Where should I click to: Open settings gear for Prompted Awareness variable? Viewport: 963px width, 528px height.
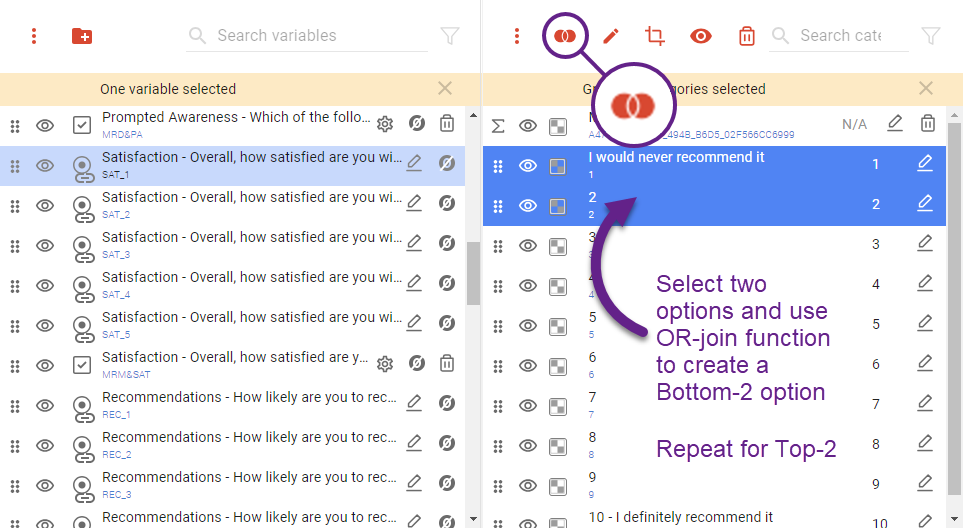coord(385,124)
